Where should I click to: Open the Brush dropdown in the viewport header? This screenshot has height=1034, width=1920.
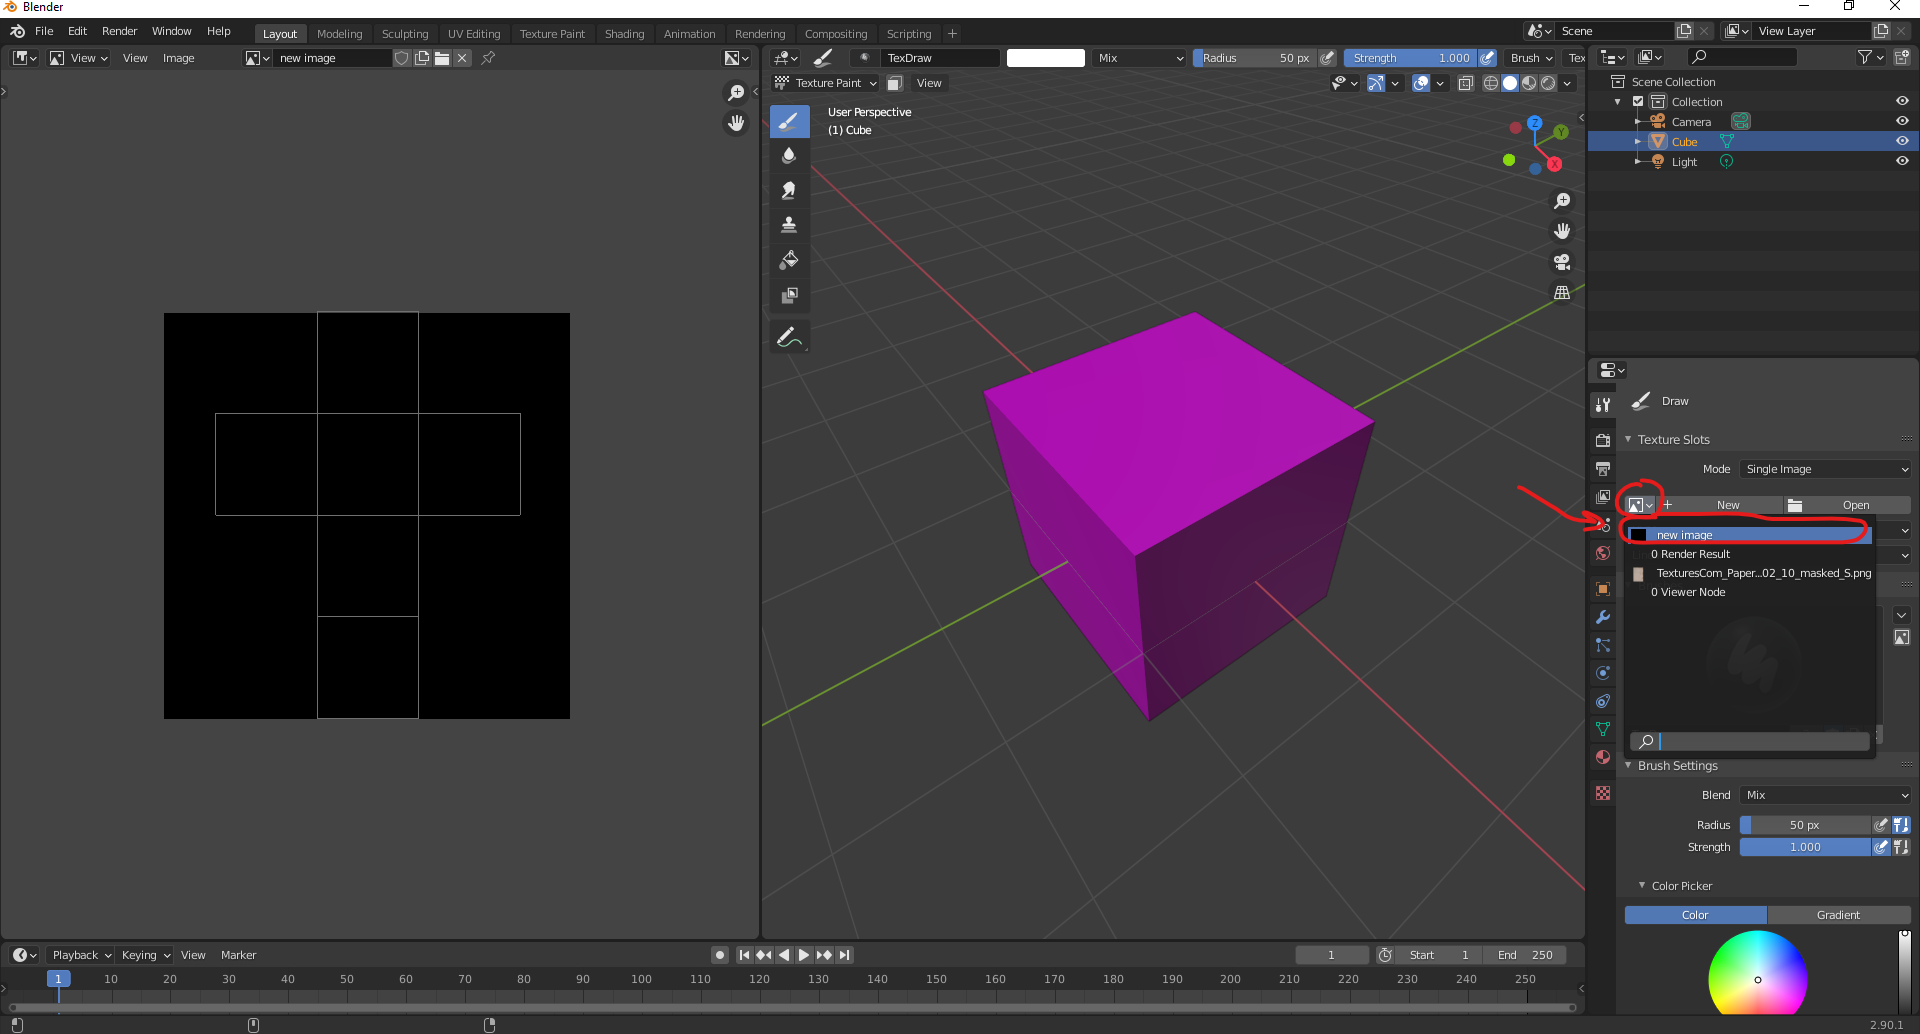[1530, 58]
